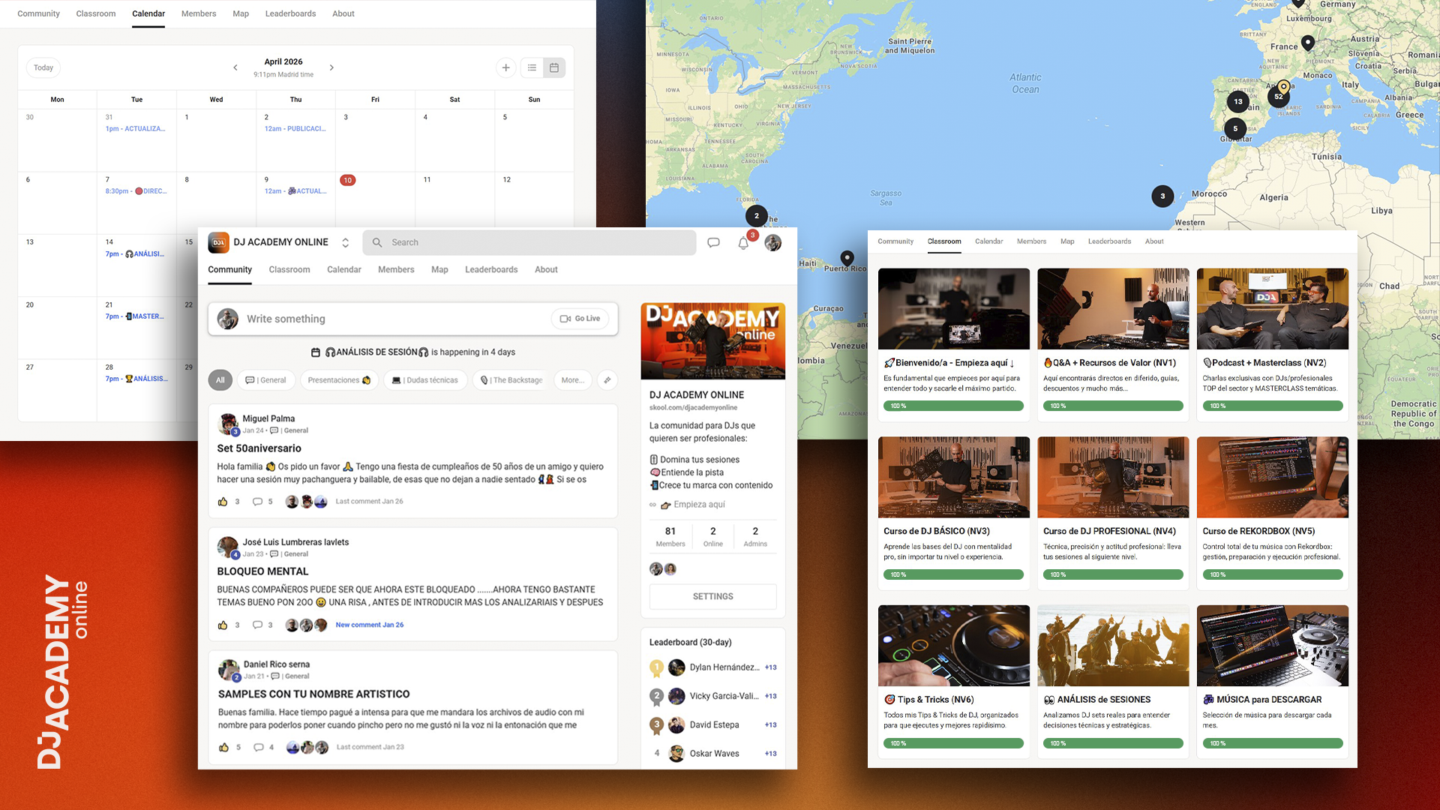Like the SAMPLES CON TU NOMBRE ARTISTICO post
Viewport: 1440px width, 810px height.
(223, 747)
